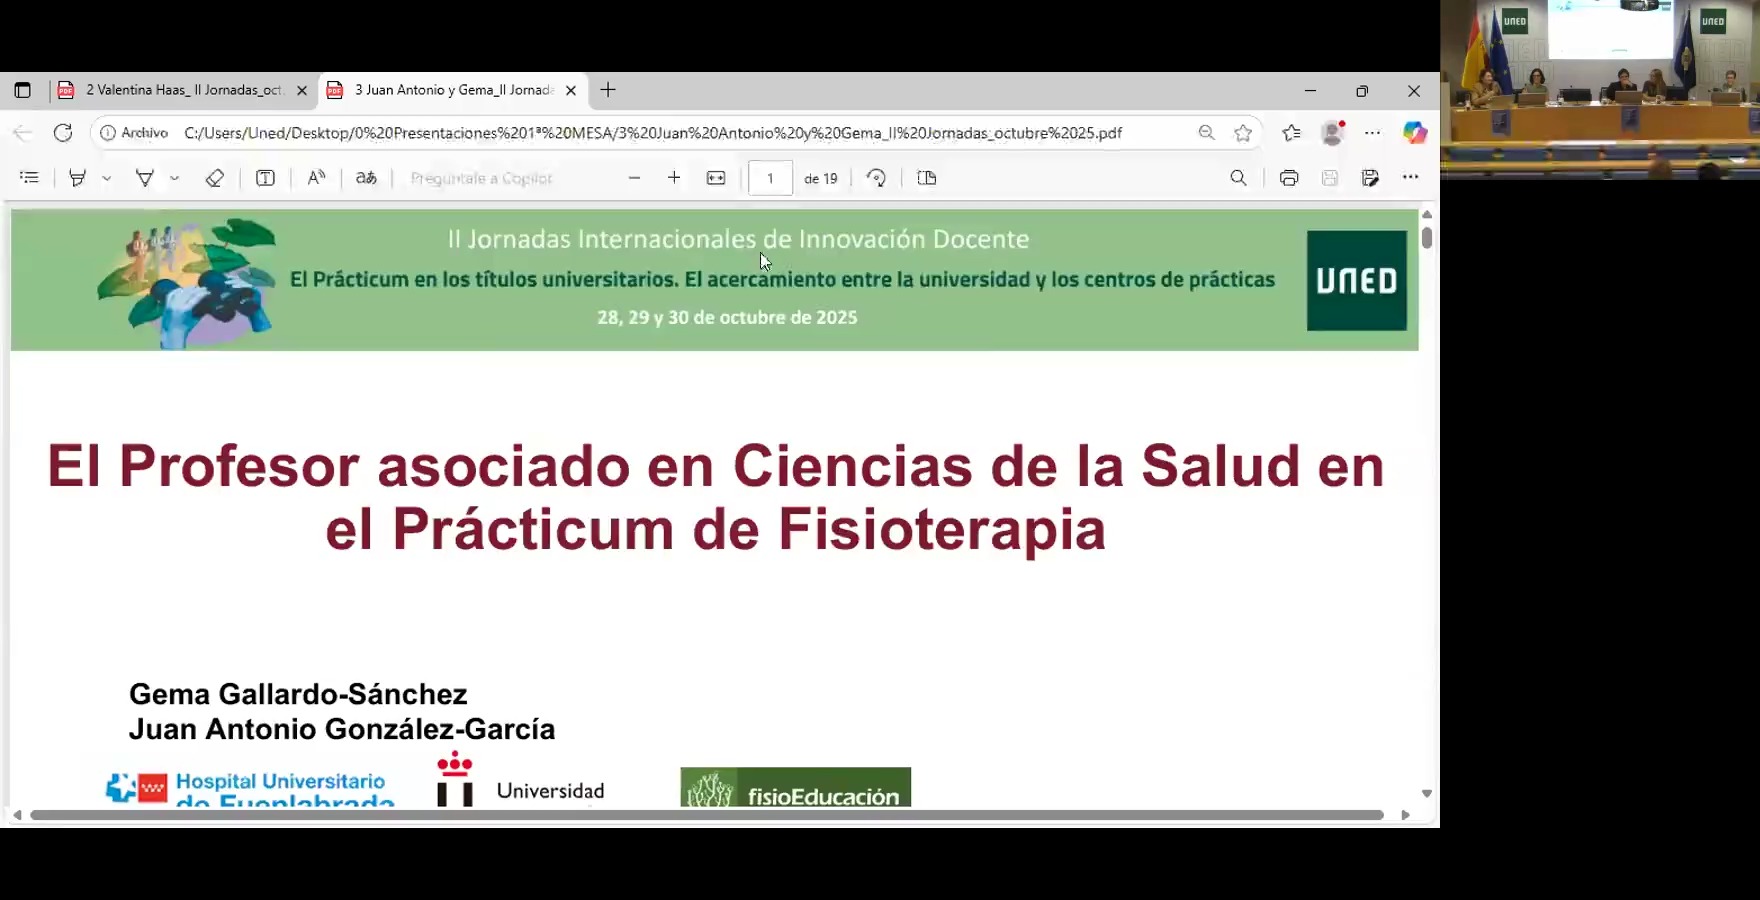Open the document table of contents panel
This screenshot has height=900, width=1760.
tap(28, 177)
